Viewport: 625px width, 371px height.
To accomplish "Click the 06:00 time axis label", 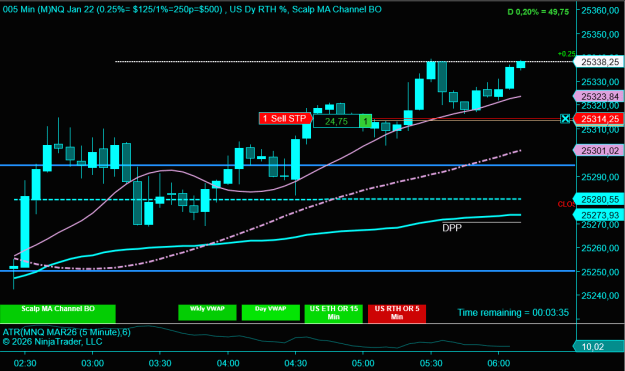I will coord(498,363).
